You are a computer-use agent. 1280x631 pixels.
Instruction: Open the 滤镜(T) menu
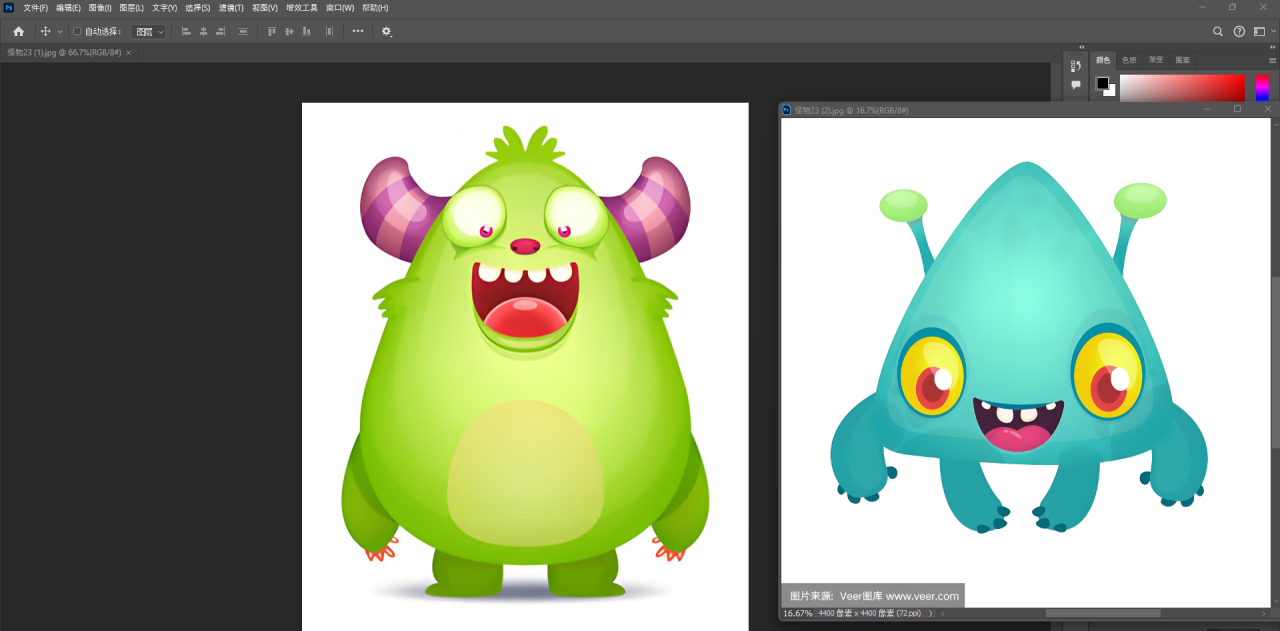[232, 7]
